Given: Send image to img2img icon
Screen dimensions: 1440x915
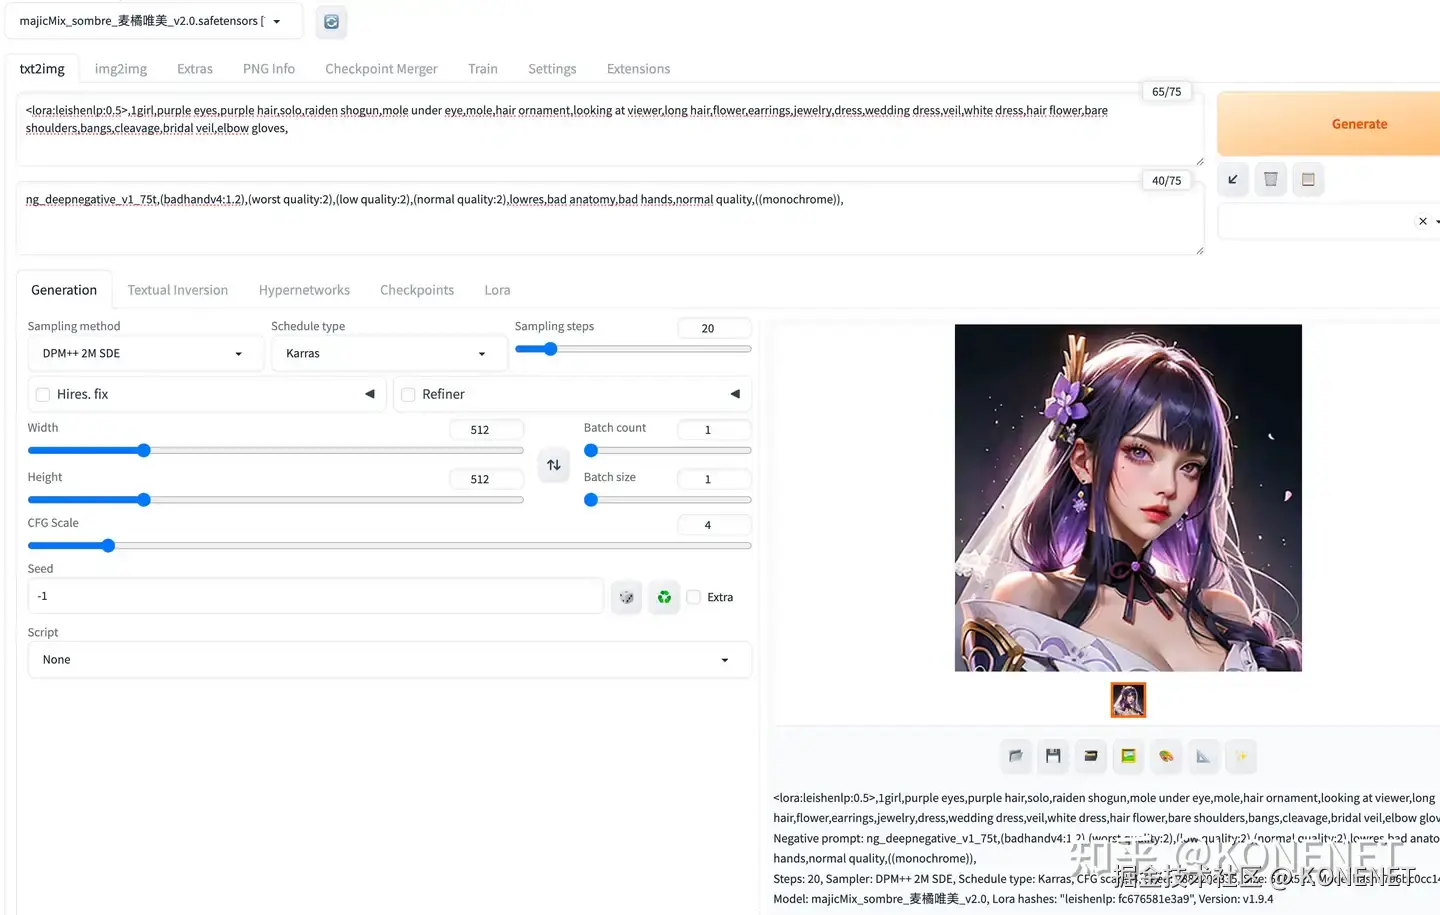Looking at the screenshot, I should coord(1128,756).
